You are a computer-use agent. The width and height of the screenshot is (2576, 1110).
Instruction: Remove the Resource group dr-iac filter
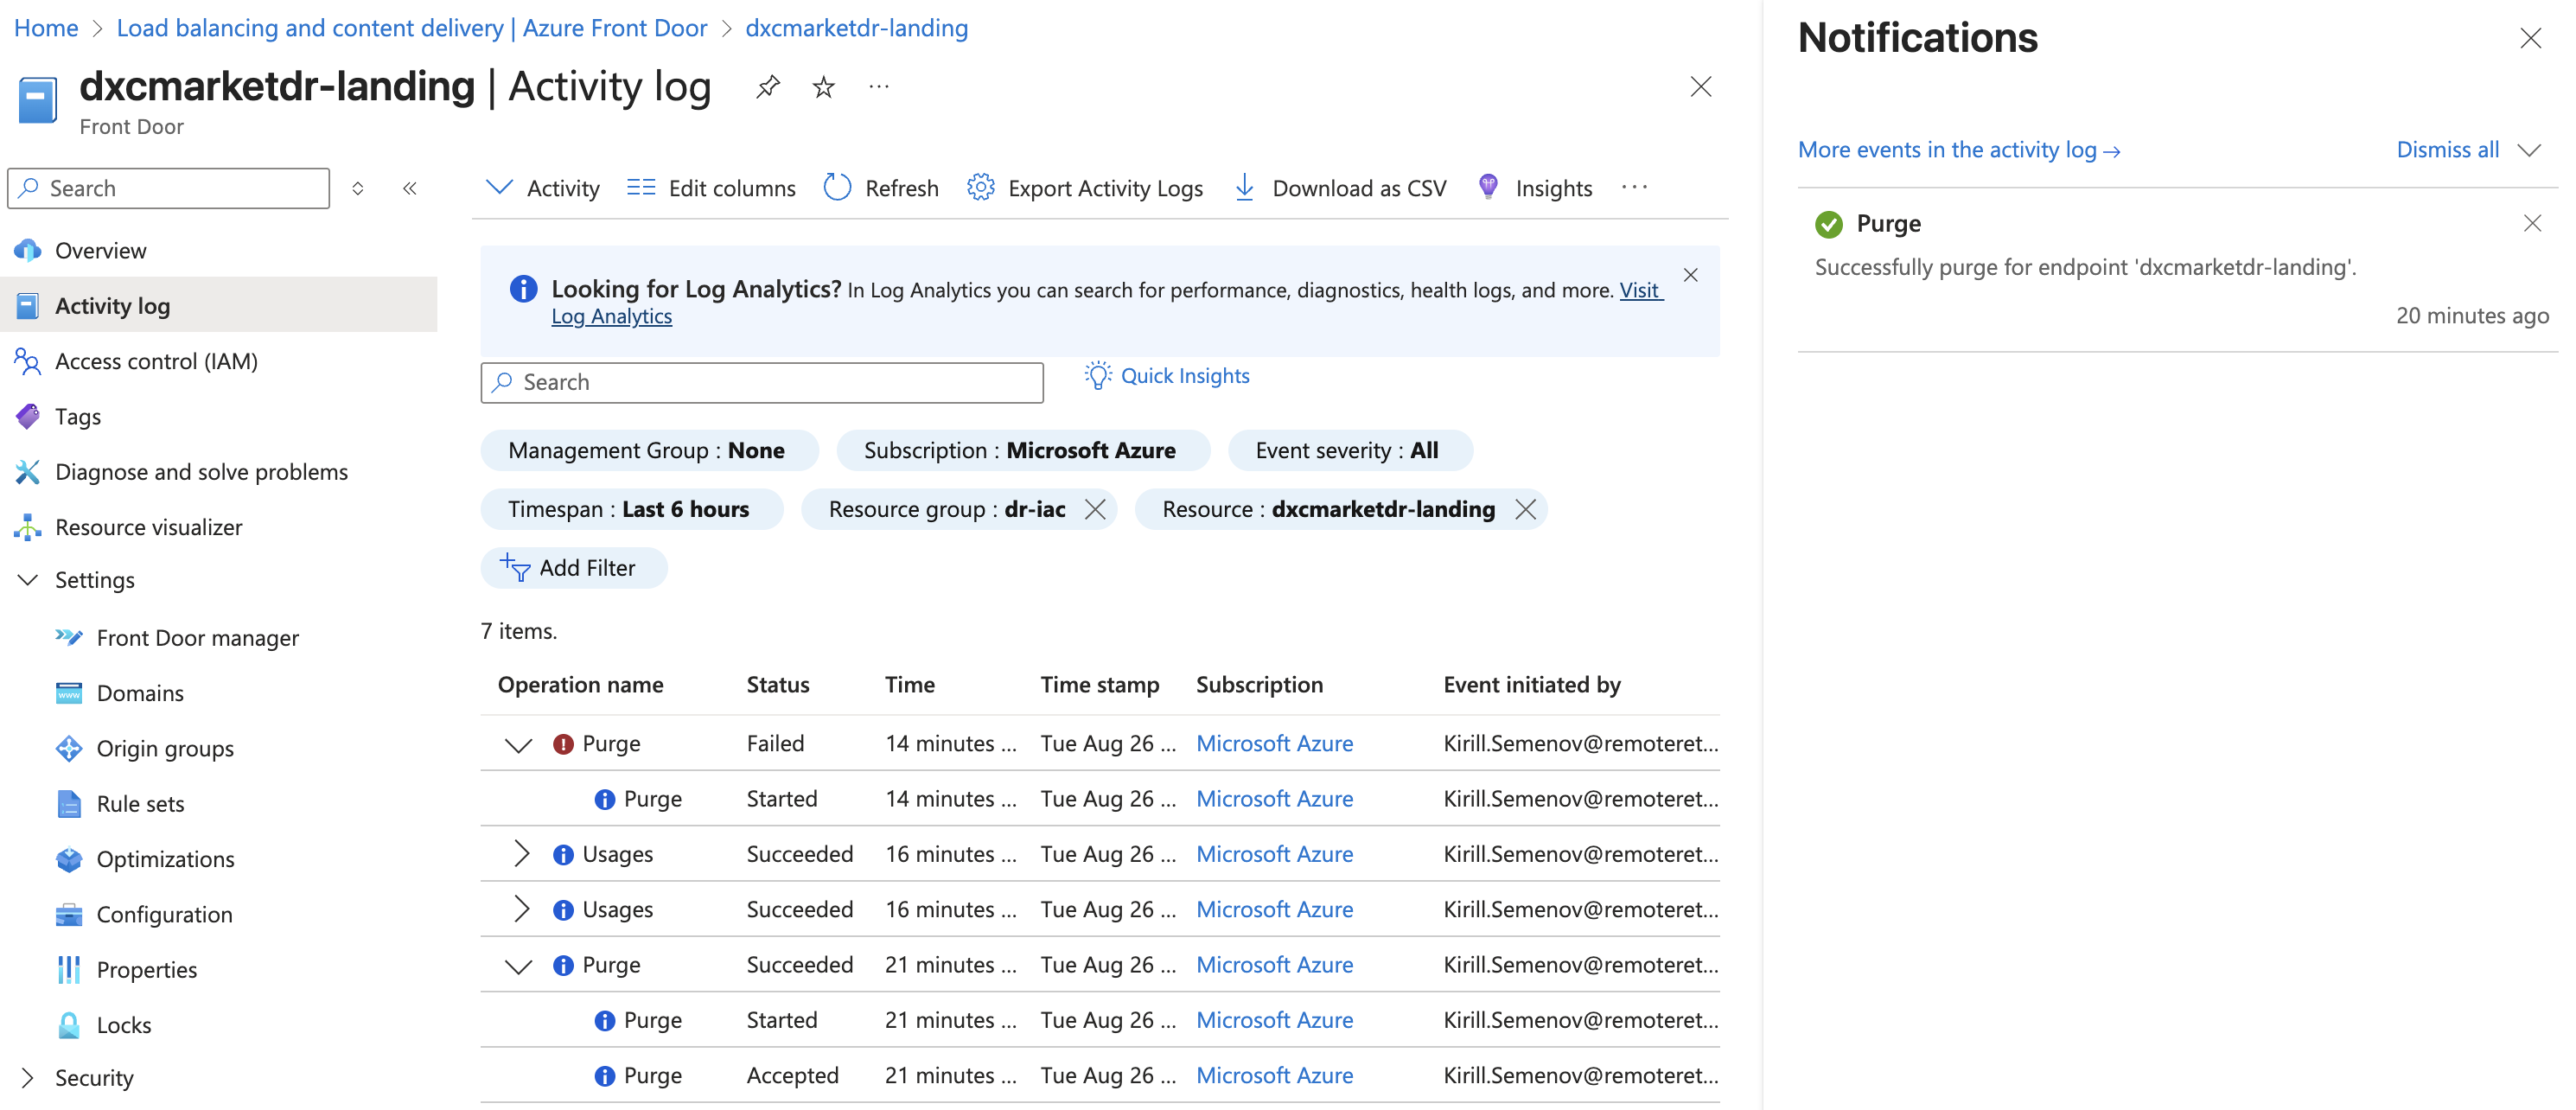(x=1095, y=509)
